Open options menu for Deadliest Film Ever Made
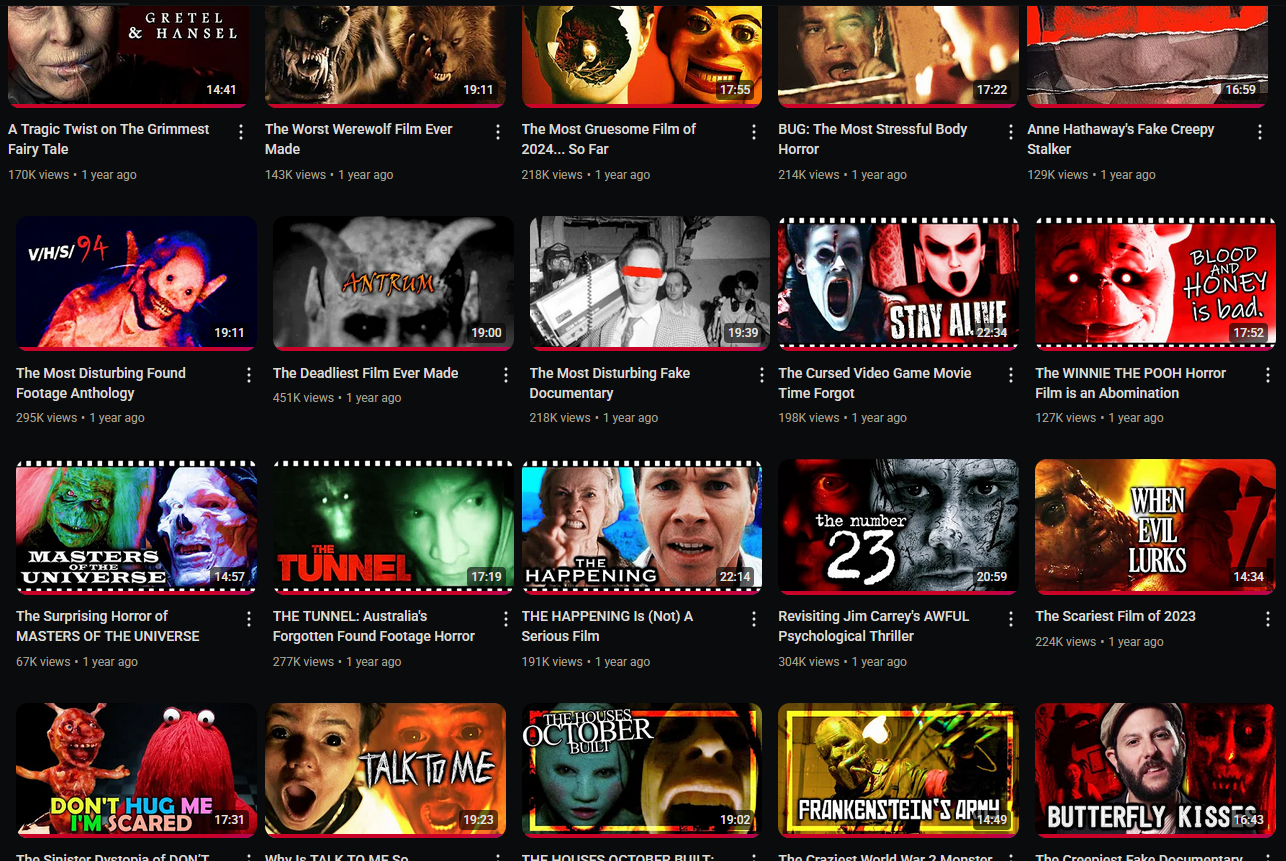The width and height of the screenshot is (1286, 861). (x=506, y=376)
